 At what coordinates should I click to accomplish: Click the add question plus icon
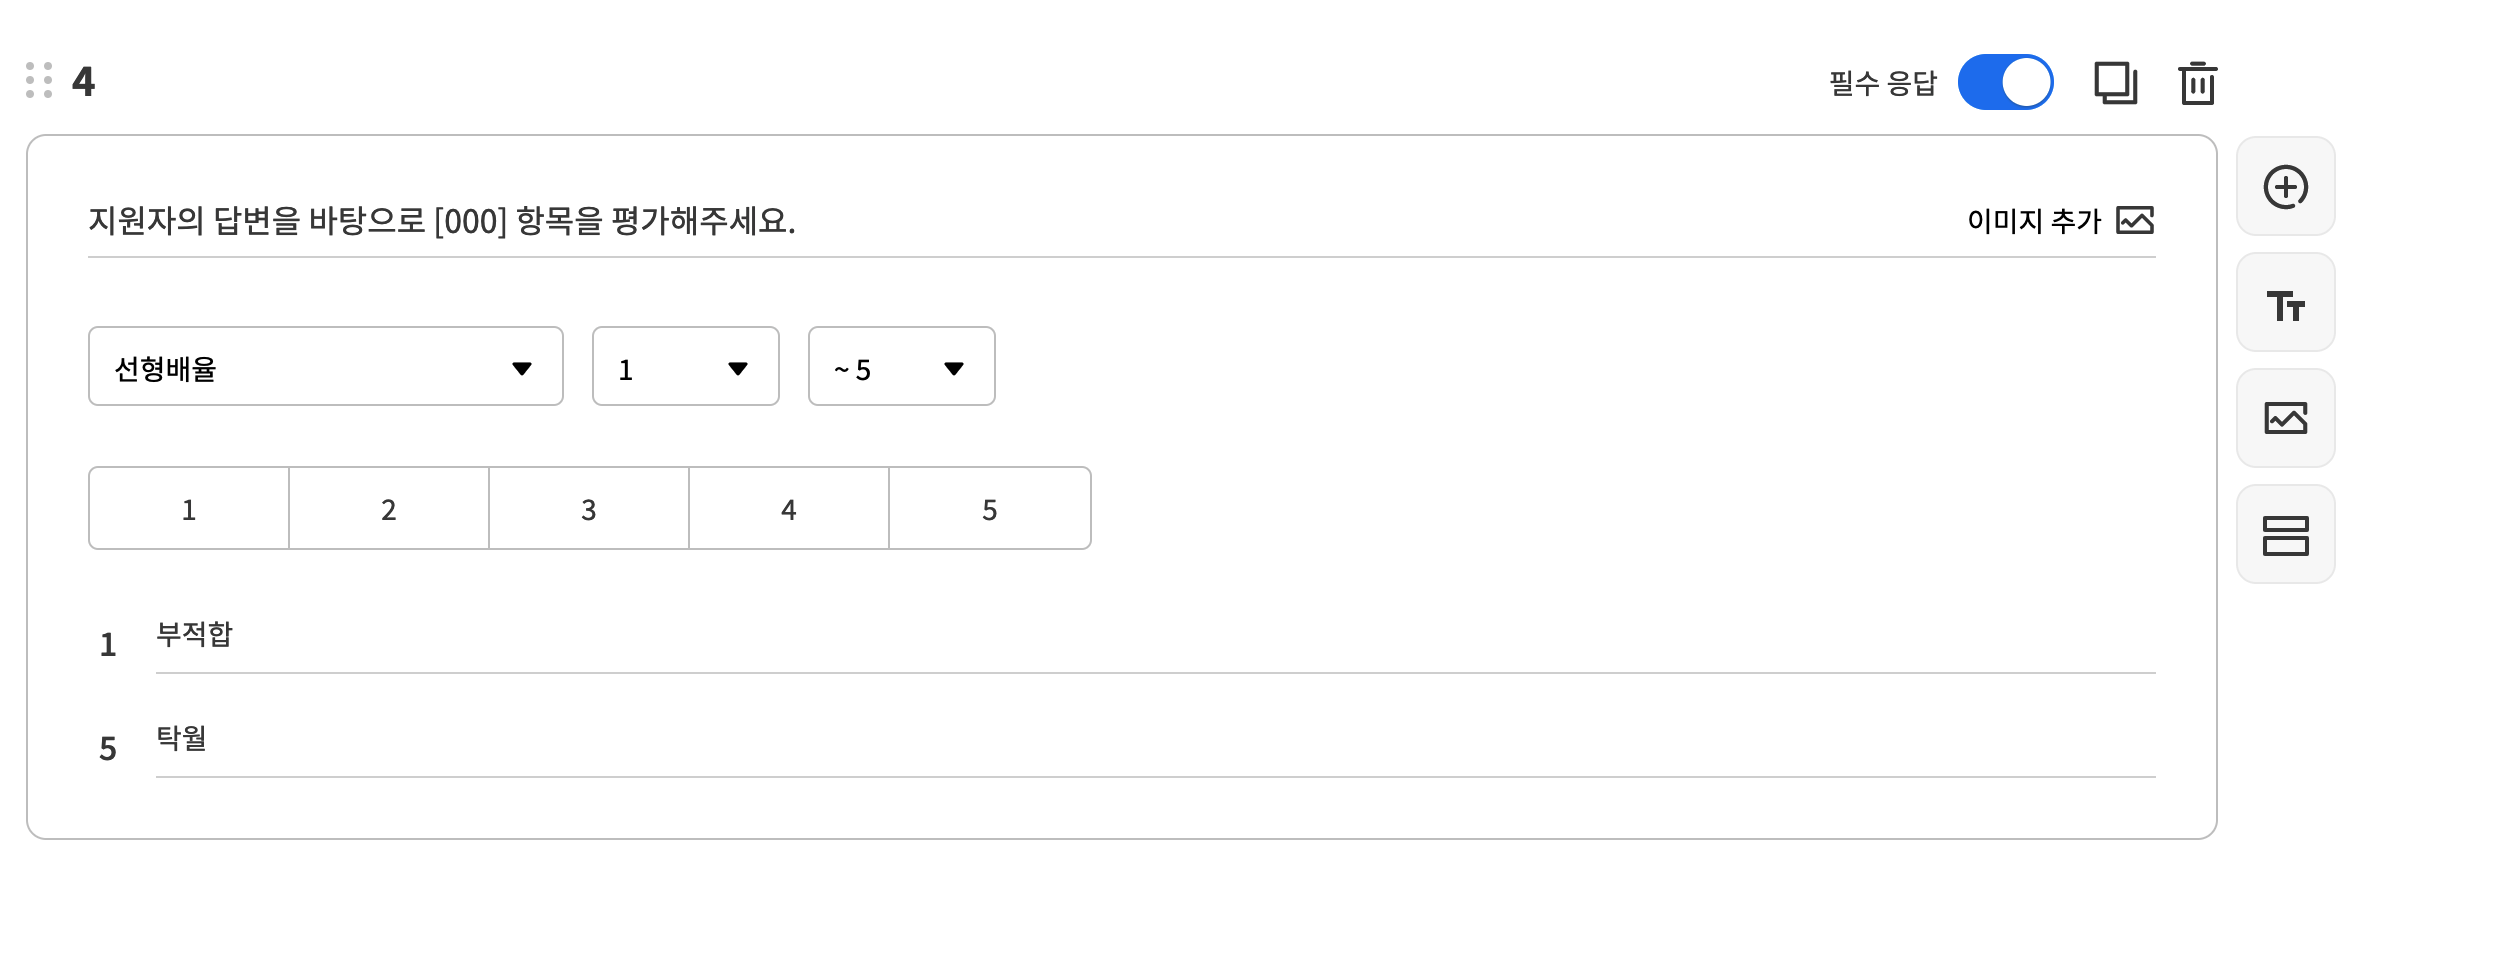(x=2285, y=187)
